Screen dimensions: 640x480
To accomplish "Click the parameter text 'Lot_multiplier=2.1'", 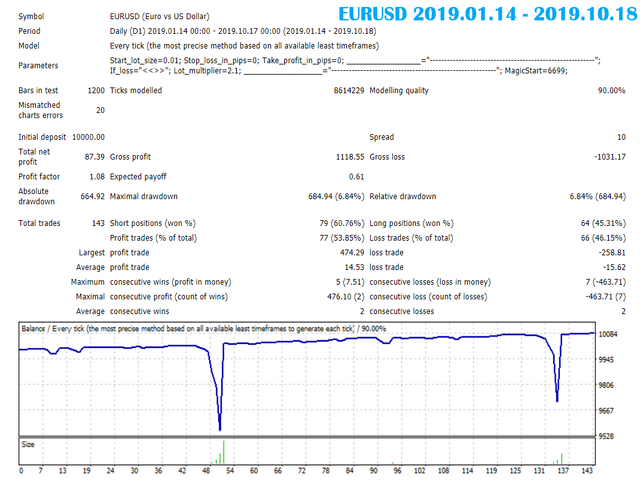I will [x=207, y=71].
